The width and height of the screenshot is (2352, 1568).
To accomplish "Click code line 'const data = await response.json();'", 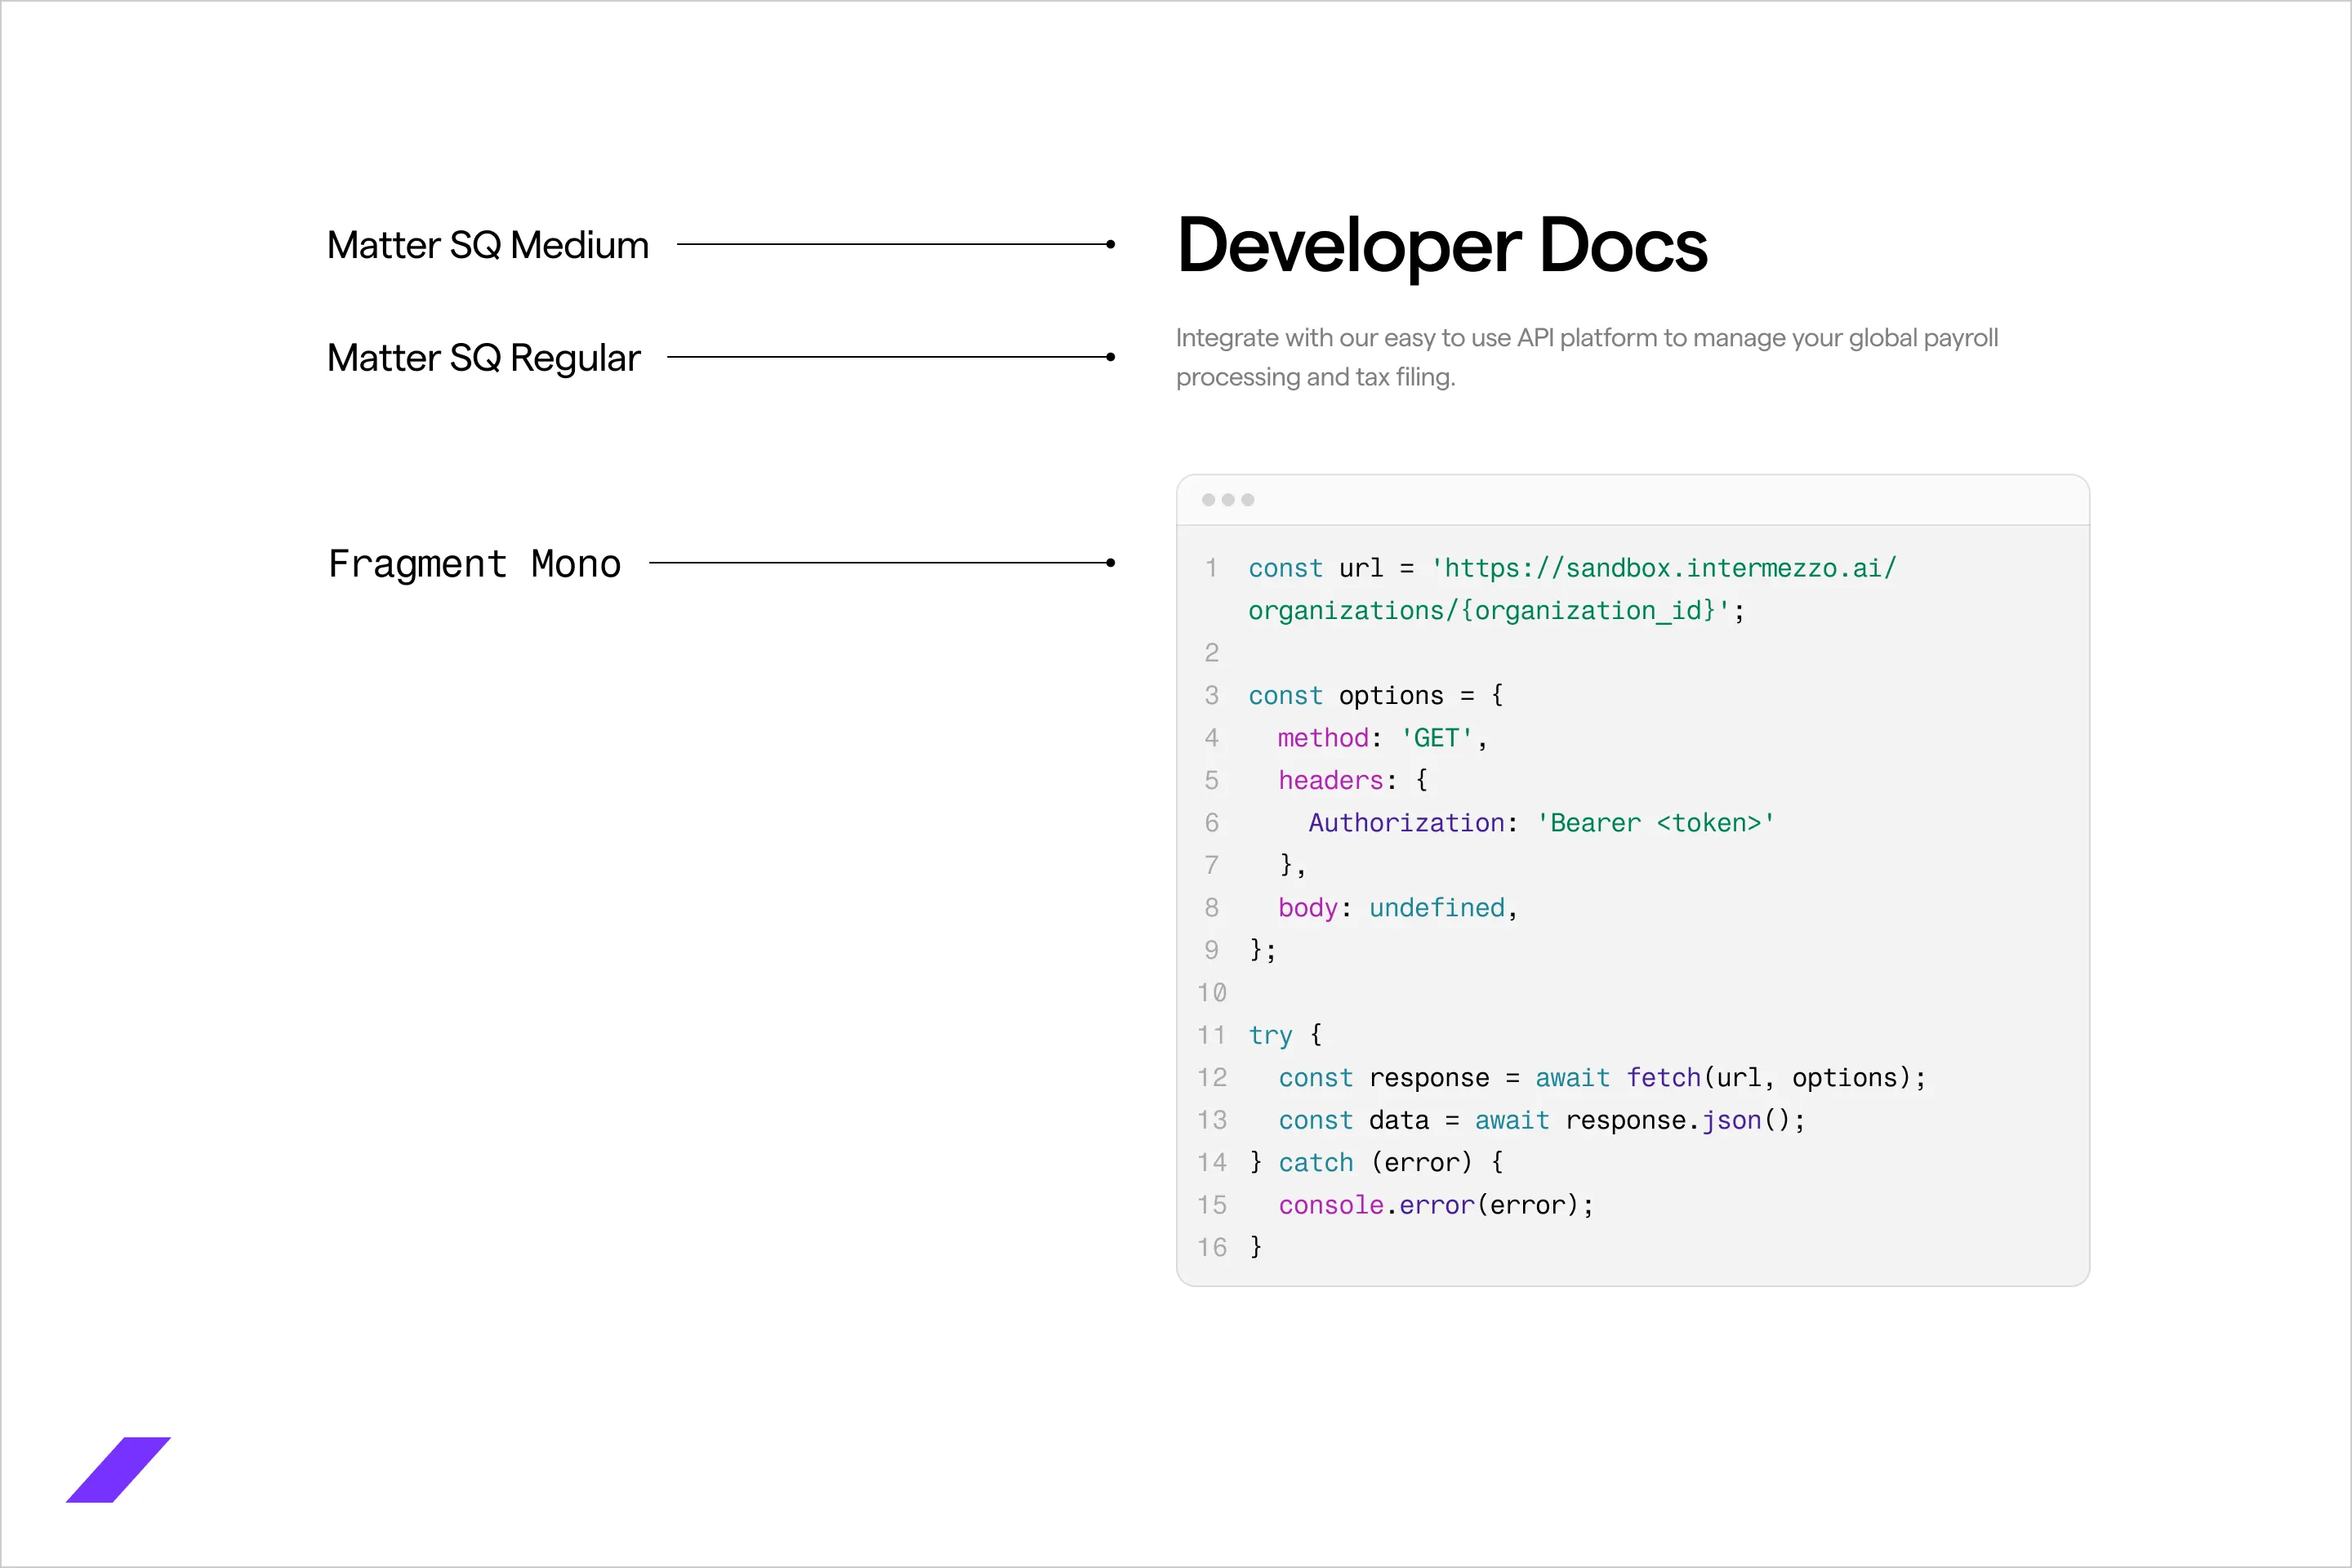I will 1542,1120.
